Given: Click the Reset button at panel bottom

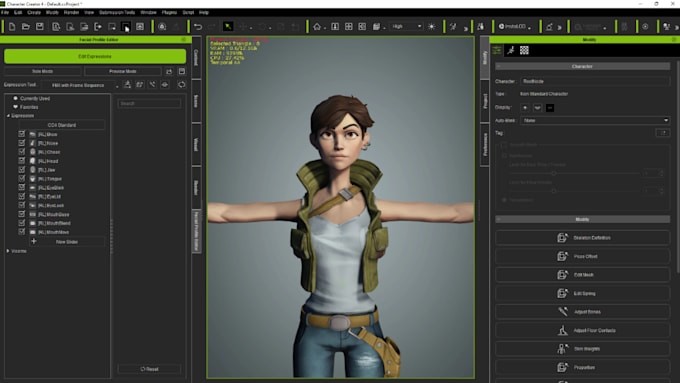Looking at the screenshot, I should [x=149, y=369].
